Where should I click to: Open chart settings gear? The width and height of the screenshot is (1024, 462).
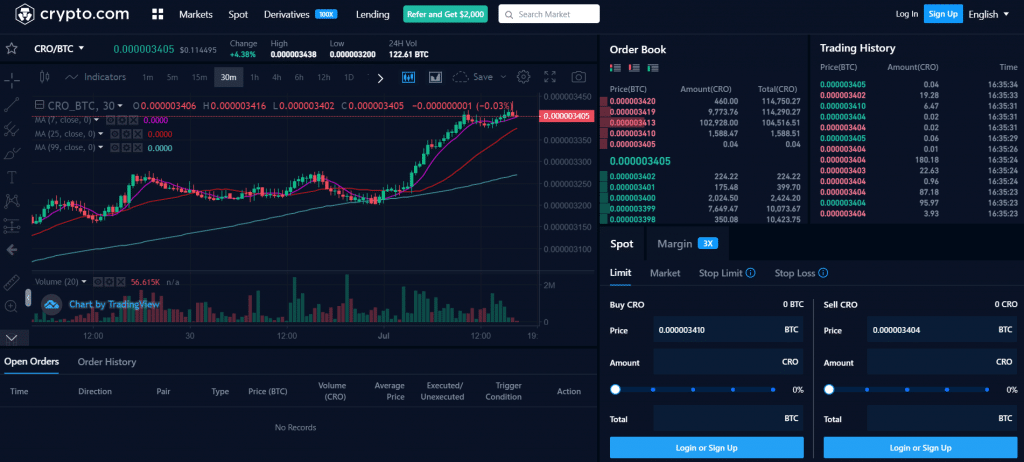523,77
